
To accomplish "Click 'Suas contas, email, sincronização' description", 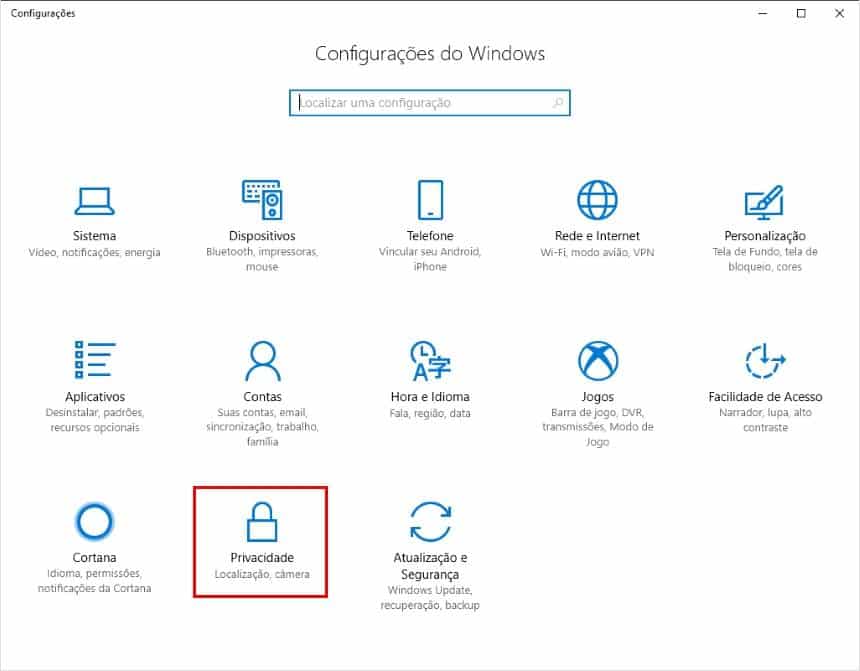I will pyautogui.click(x=263, y=427).
